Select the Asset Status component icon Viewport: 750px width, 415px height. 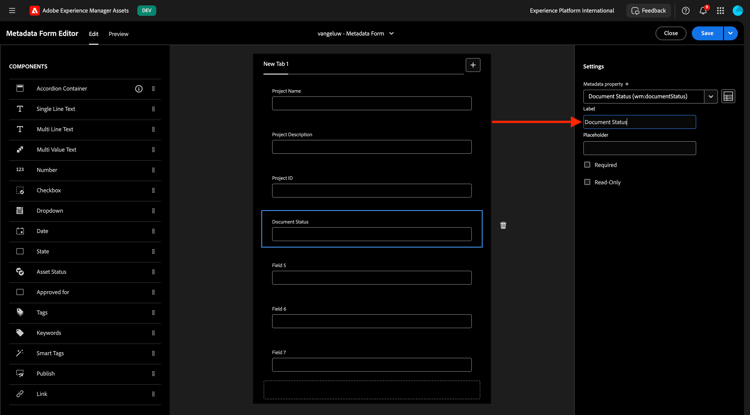[20, 272]
